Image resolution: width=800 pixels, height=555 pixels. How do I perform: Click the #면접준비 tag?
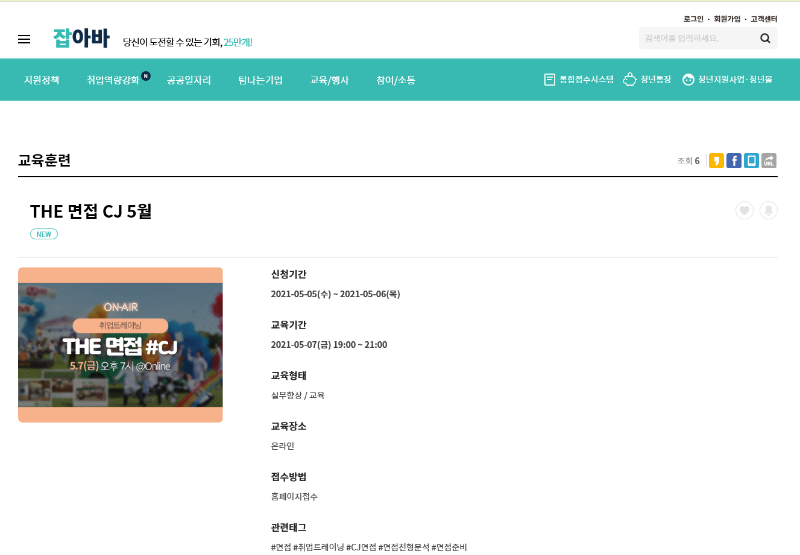click(x=449, y=547)
